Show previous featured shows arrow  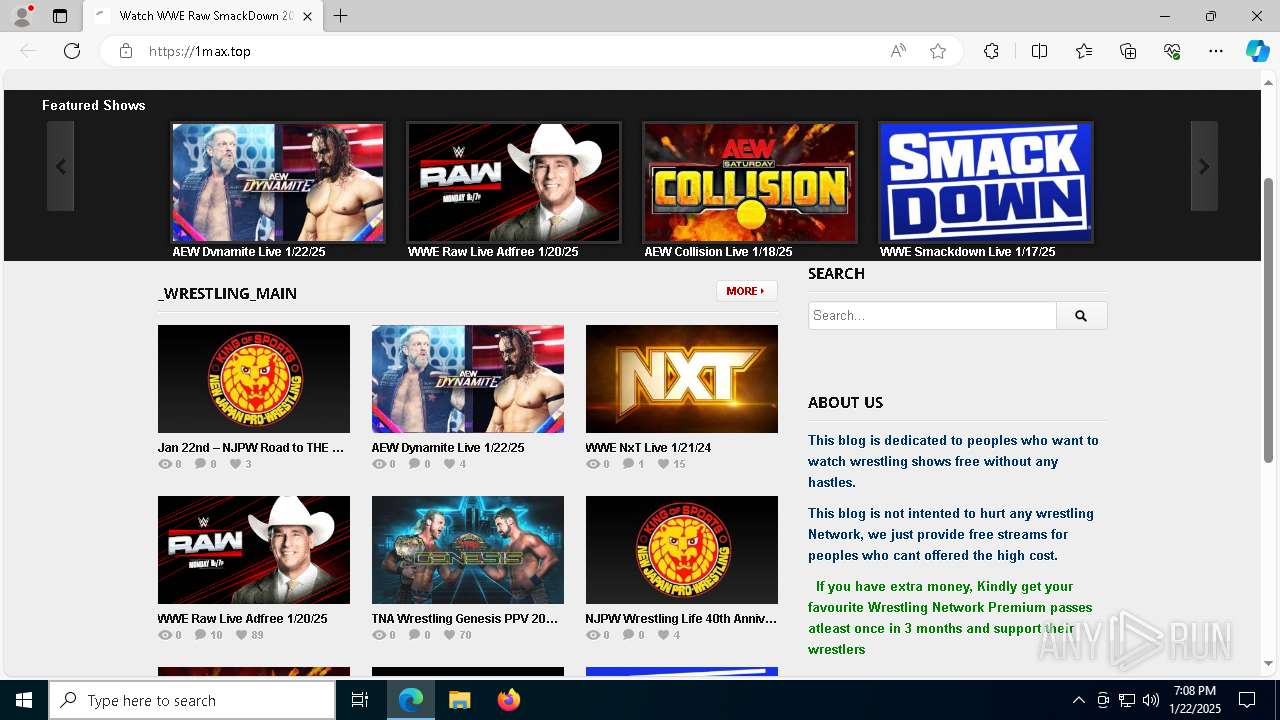(x=61, y=166)
